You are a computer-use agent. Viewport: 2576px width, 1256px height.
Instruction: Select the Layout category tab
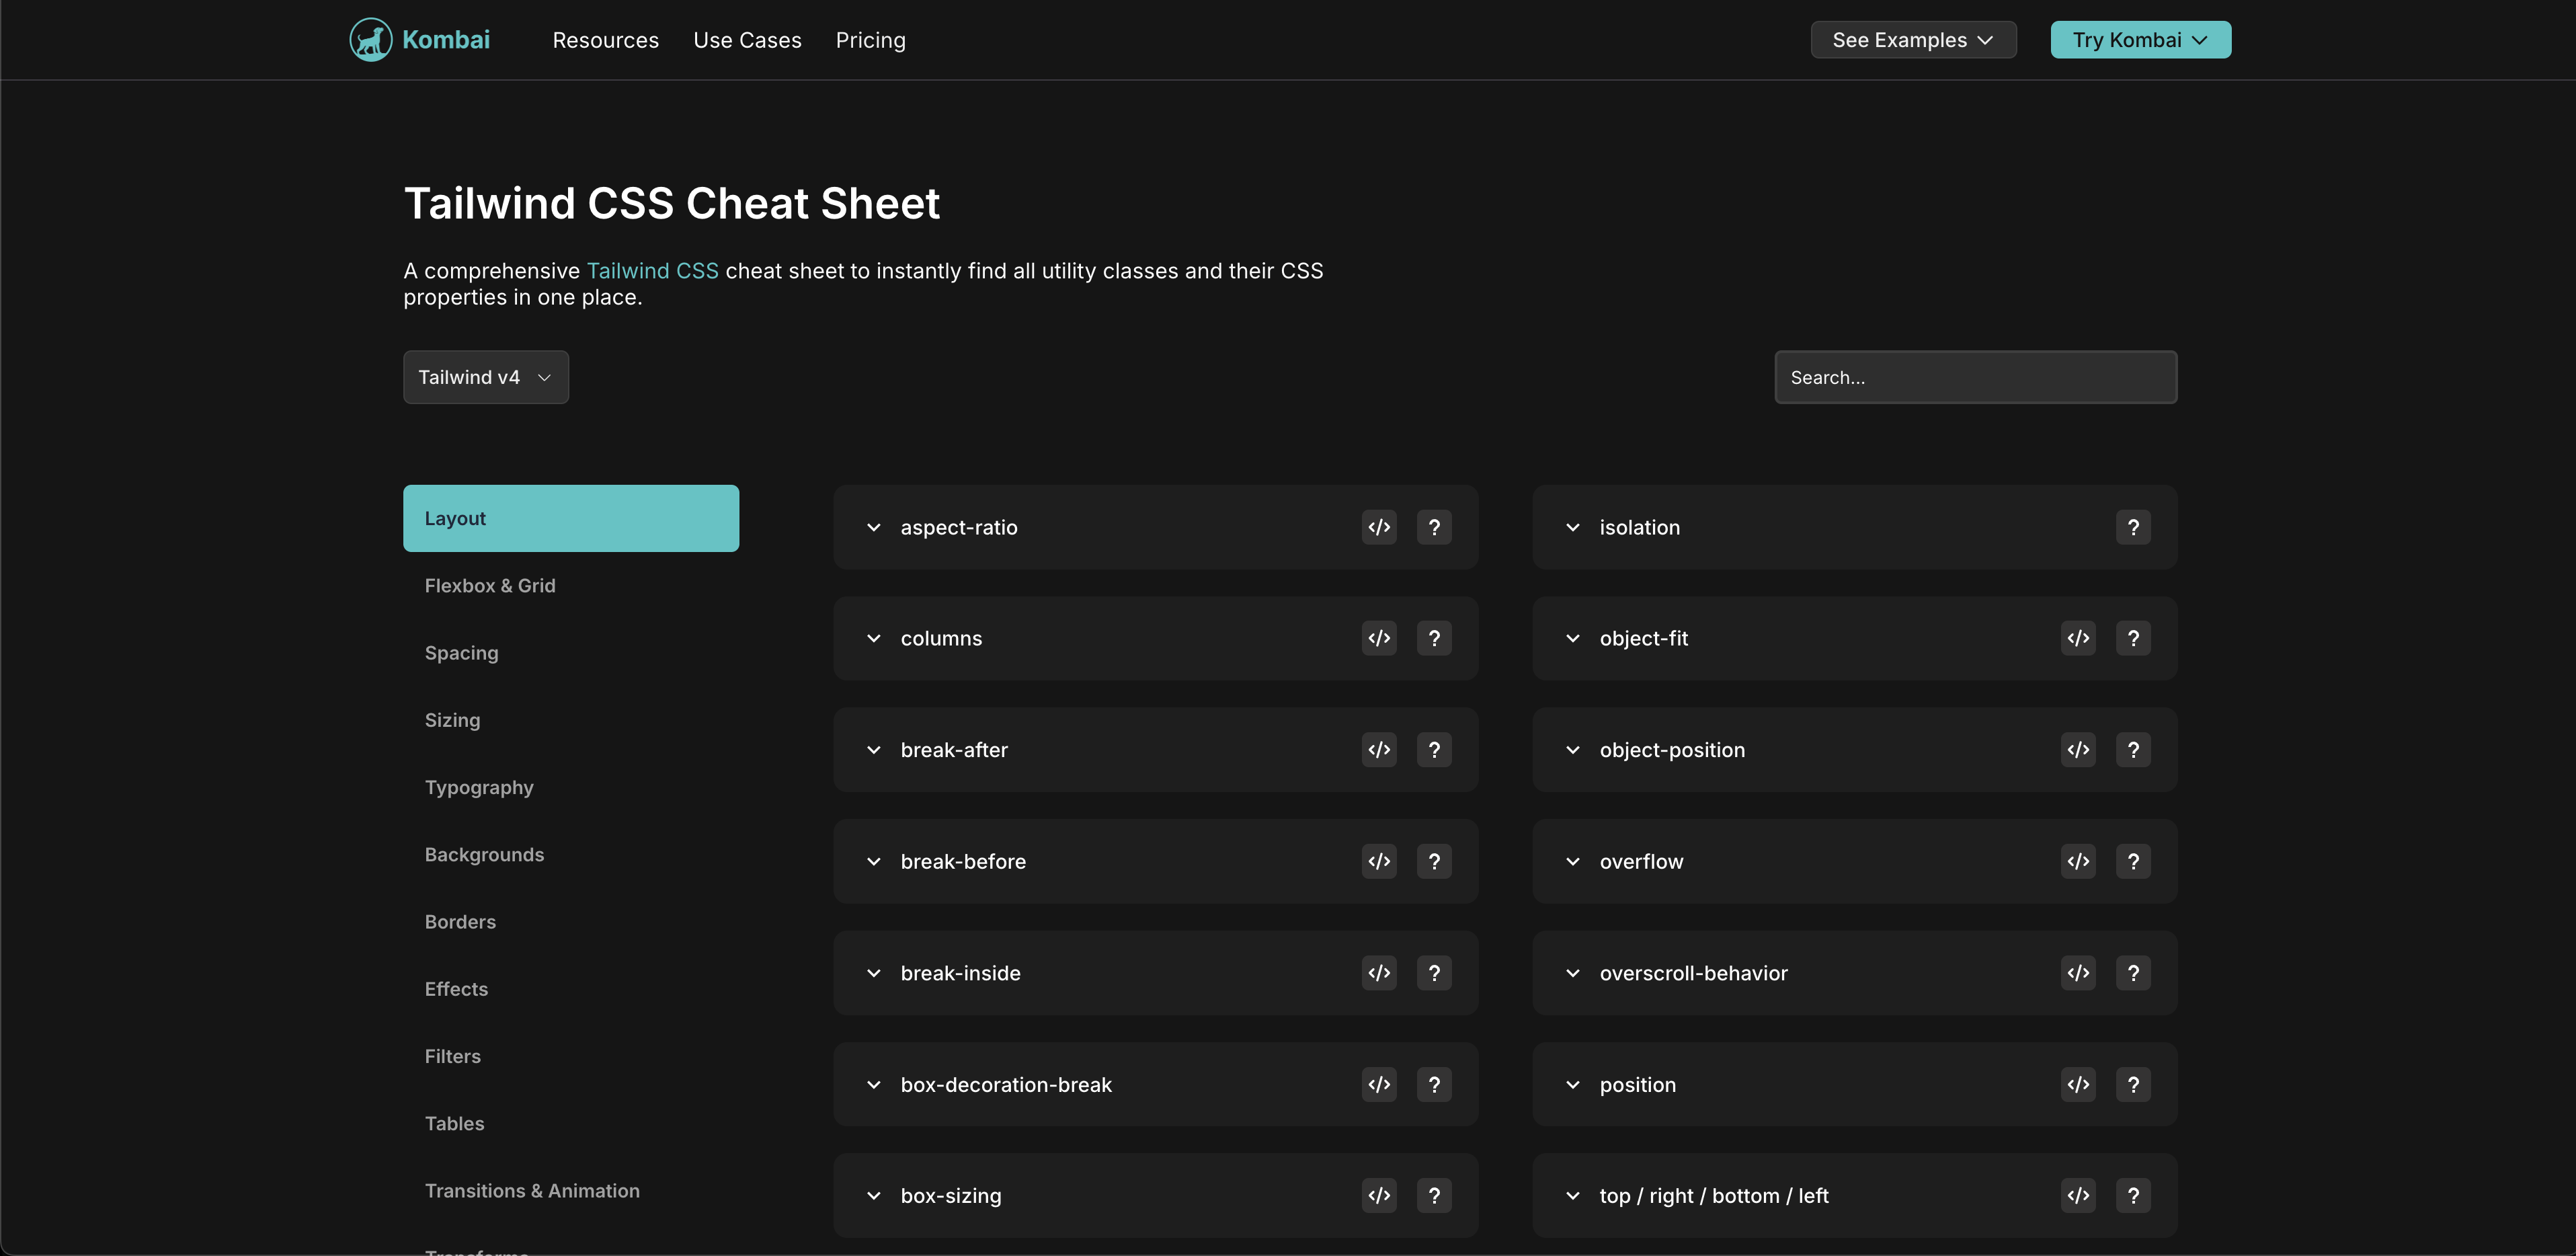click(571, 518)
